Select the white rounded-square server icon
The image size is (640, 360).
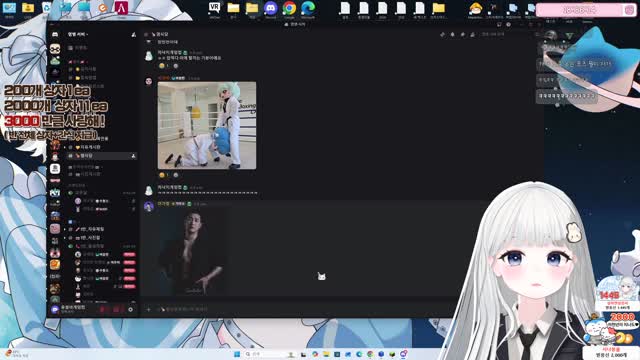(x=55, y=168)
